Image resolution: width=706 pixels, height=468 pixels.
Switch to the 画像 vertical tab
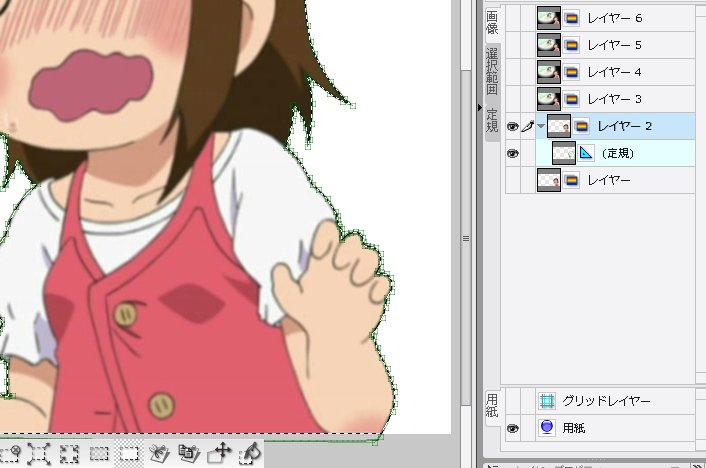(492, 23)
